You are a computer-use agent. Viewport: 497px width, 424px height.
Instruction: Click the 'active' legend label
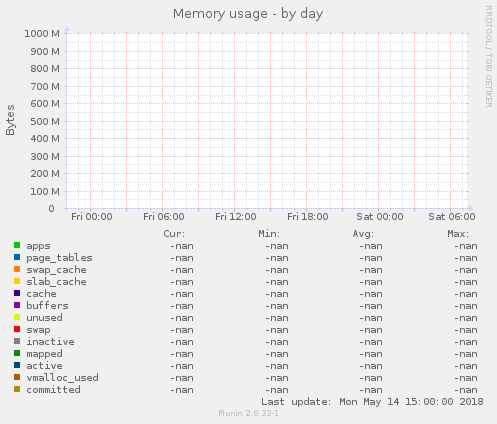pyautogui.click(x=44, y=366)
